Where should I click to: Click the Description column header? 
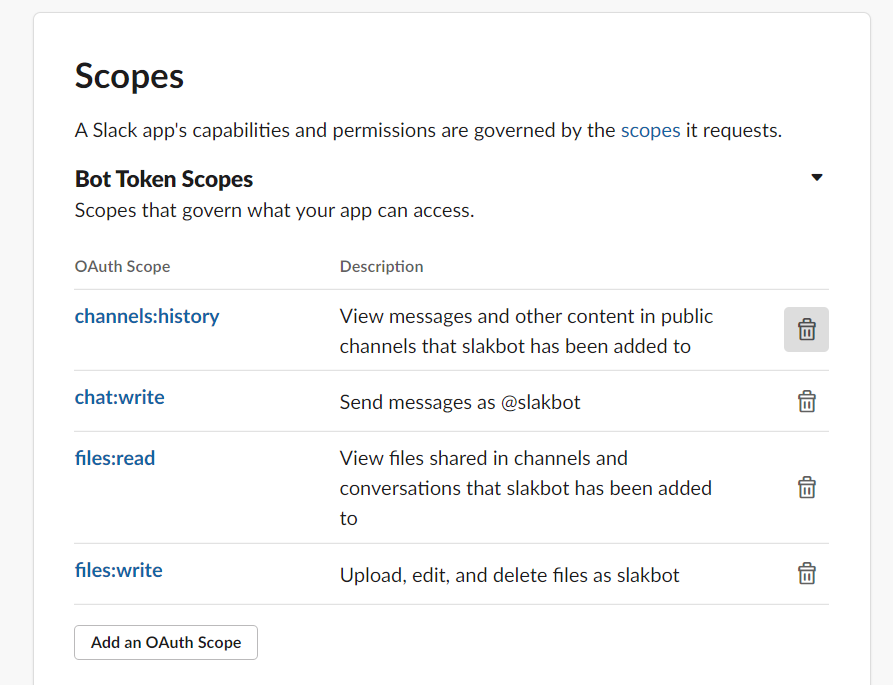tap(381, 266)
